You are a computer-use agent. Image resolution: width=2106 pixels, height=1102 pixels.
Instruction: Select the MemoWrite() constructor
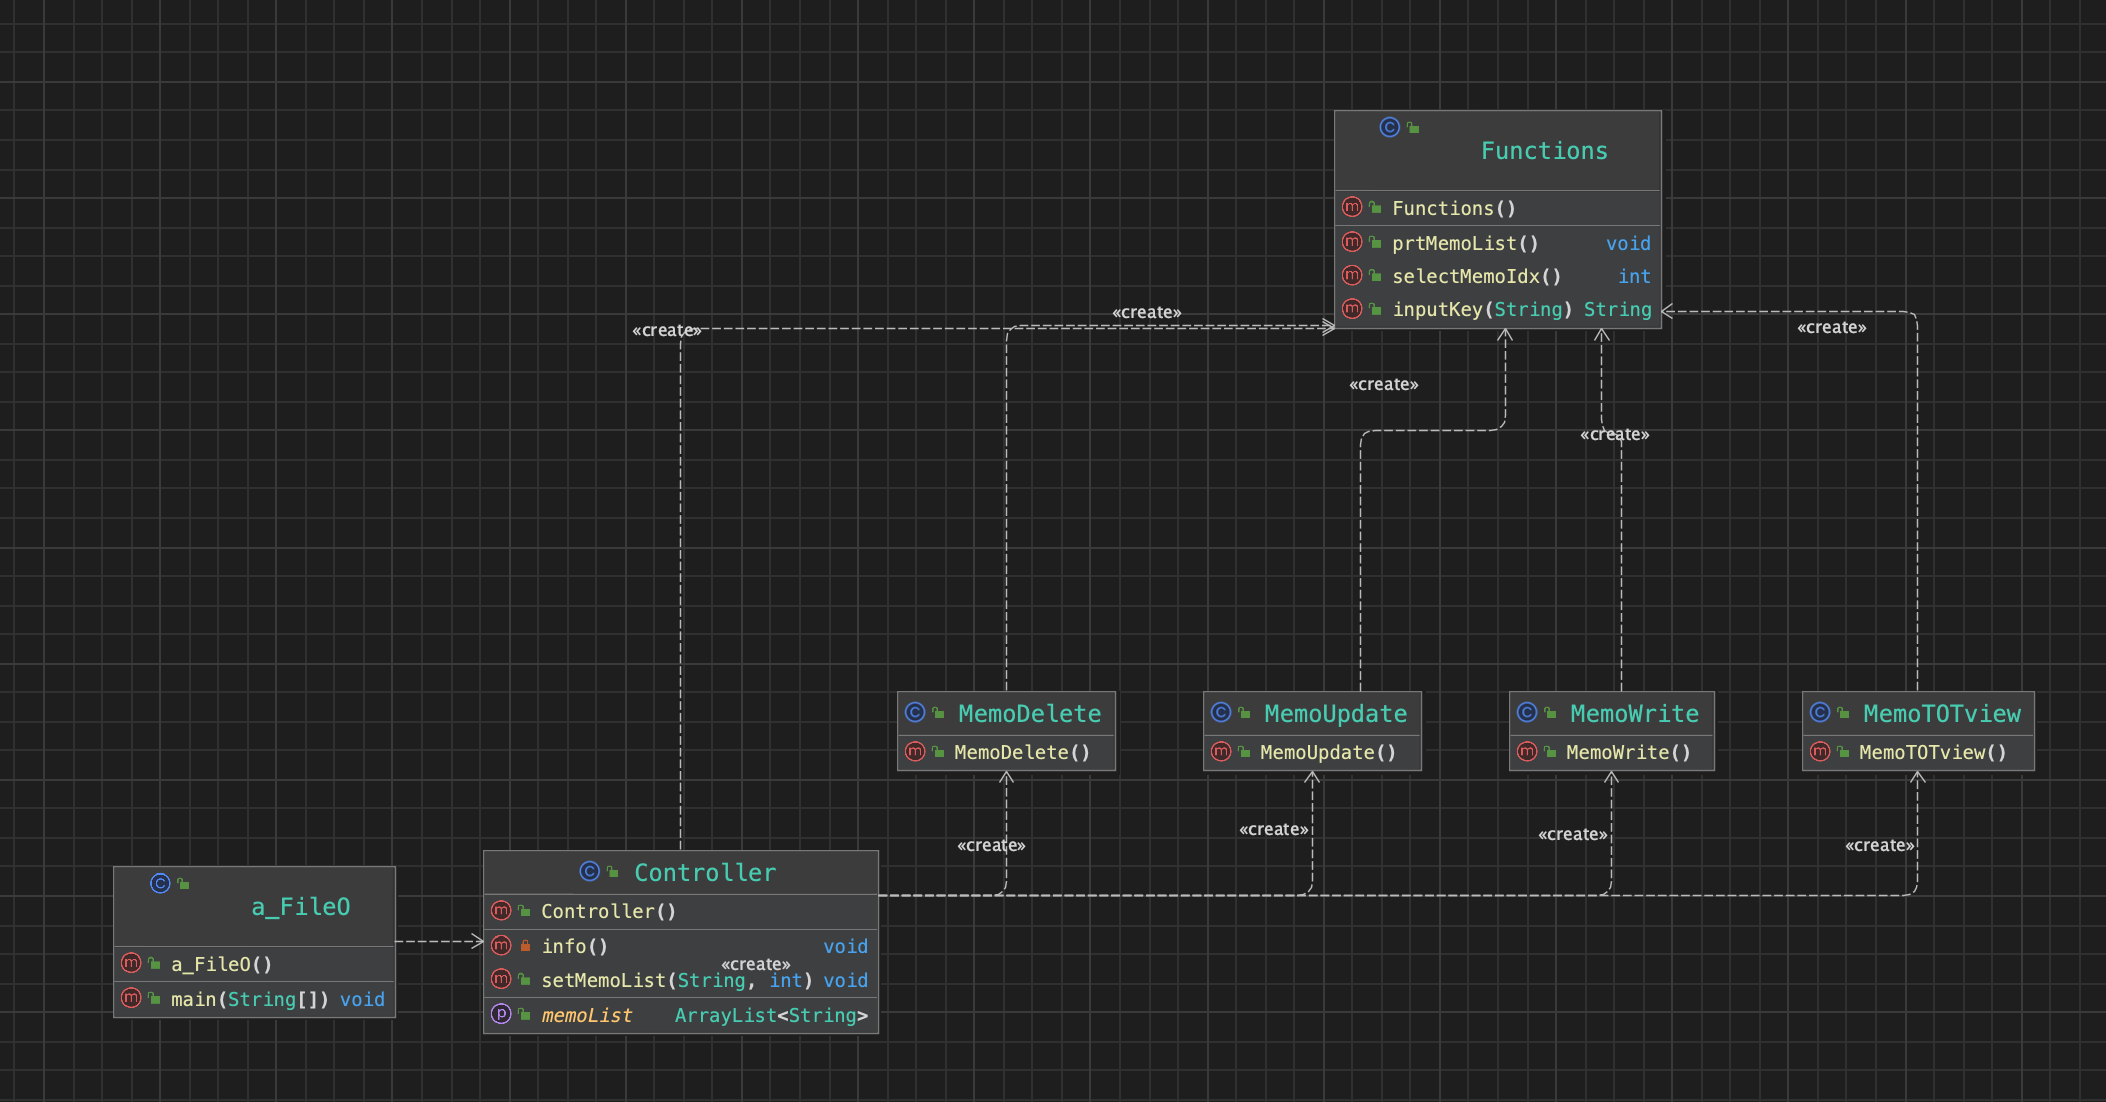1612,752
